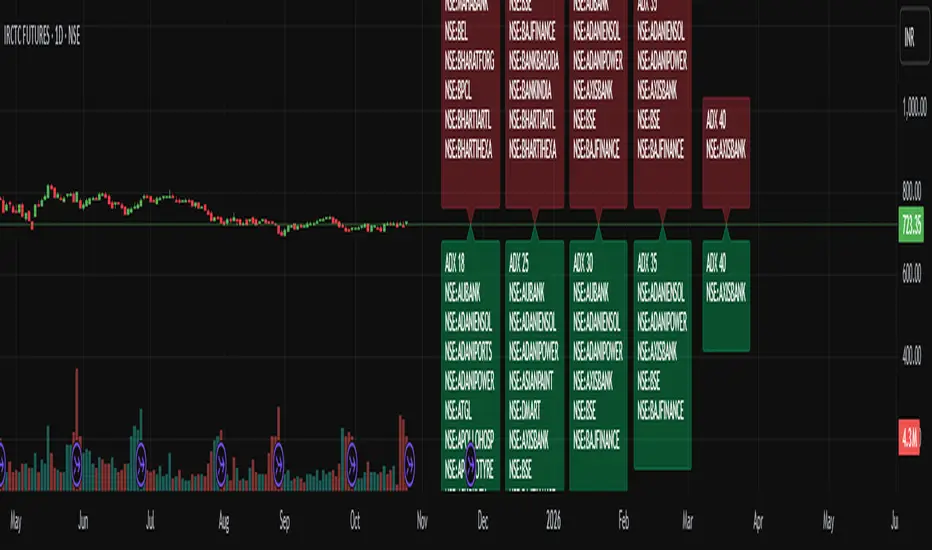Select the purple event marker inside the ADX 18 box

(x=470, y=463)
